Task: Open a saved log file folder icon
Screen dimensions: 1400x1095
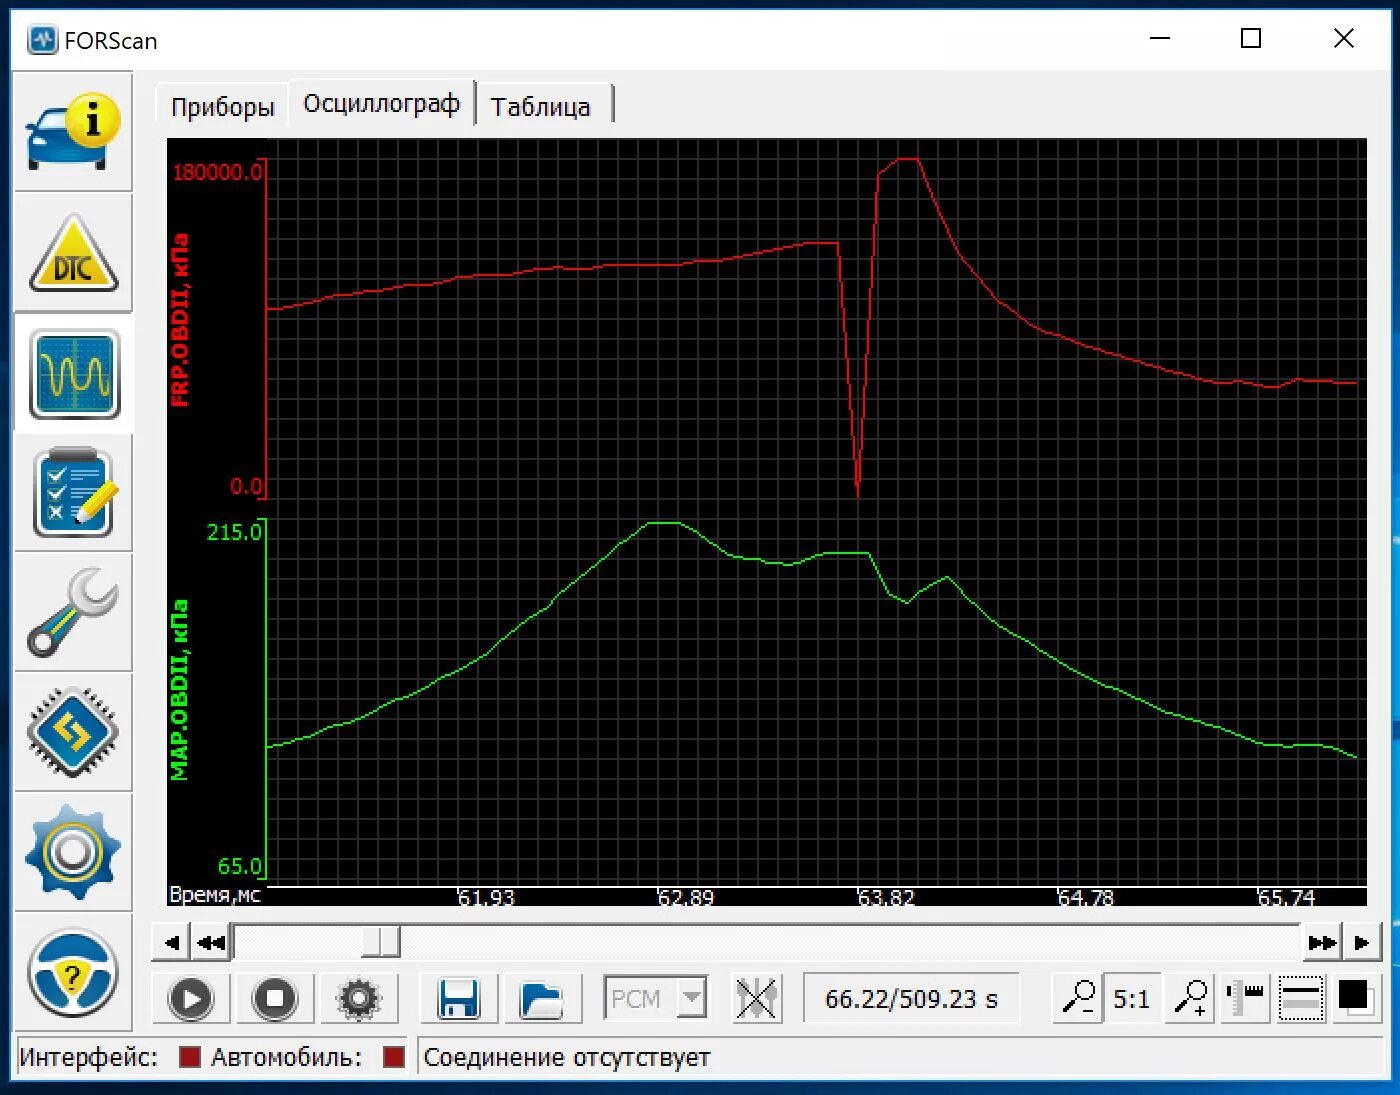Action: (543, 998)
